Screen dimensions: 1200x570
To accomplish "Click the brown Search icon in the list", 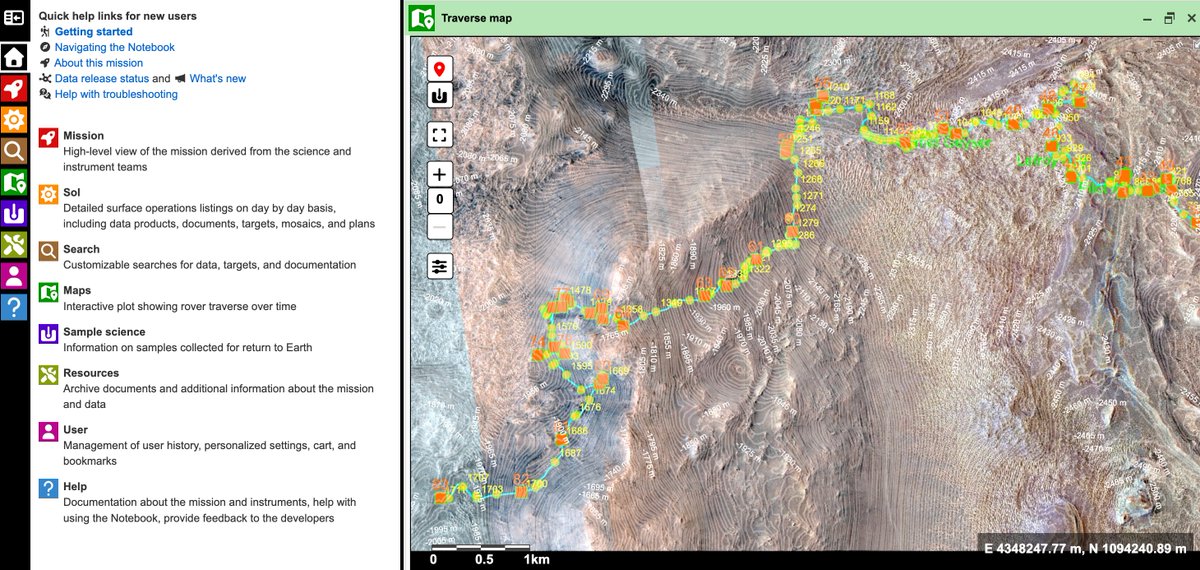I will 47,251.
